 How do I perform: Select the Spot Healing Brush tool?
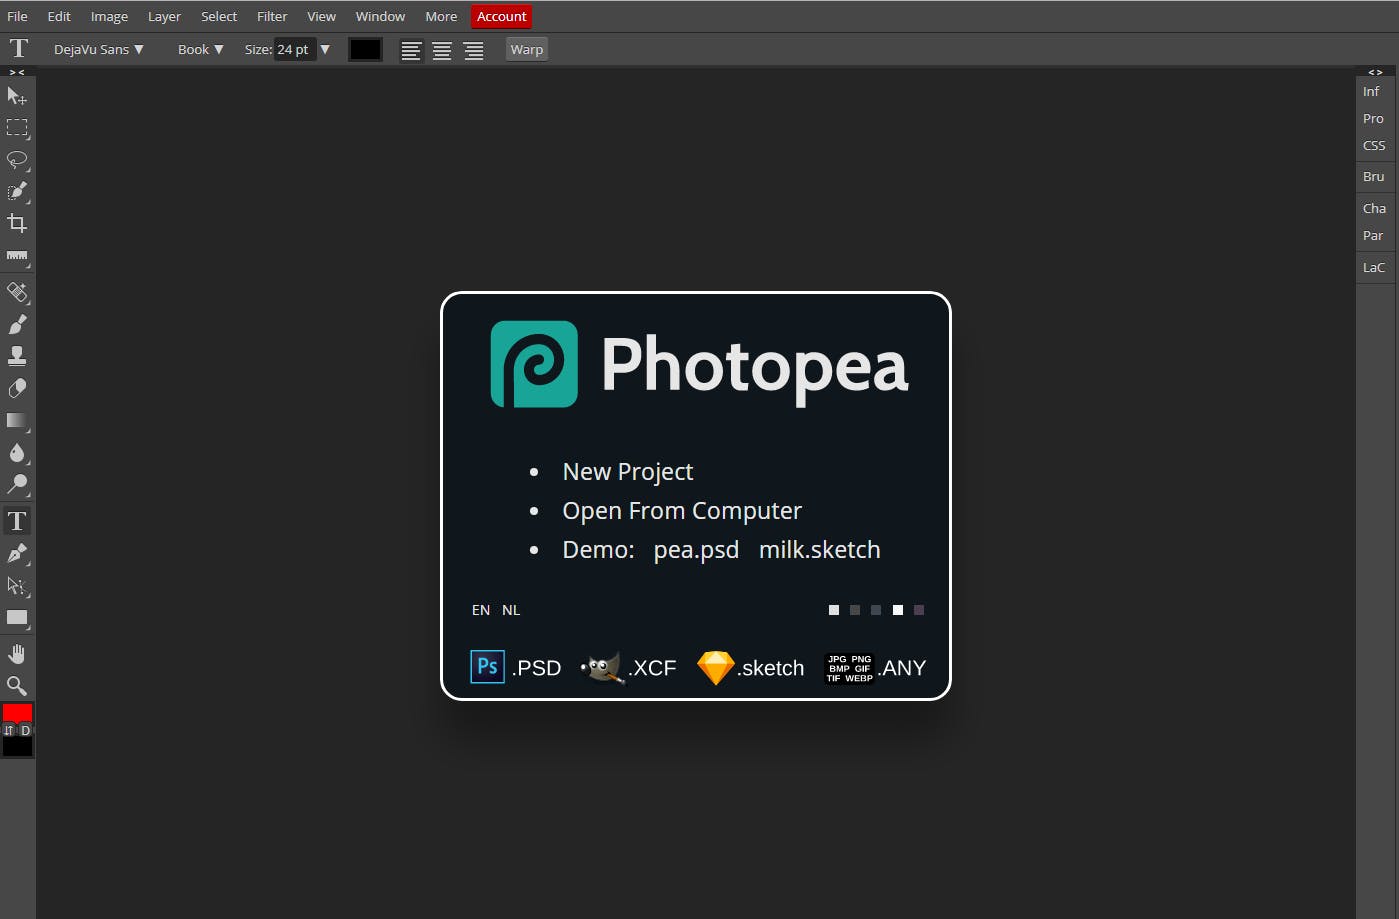tap(17, 293)
